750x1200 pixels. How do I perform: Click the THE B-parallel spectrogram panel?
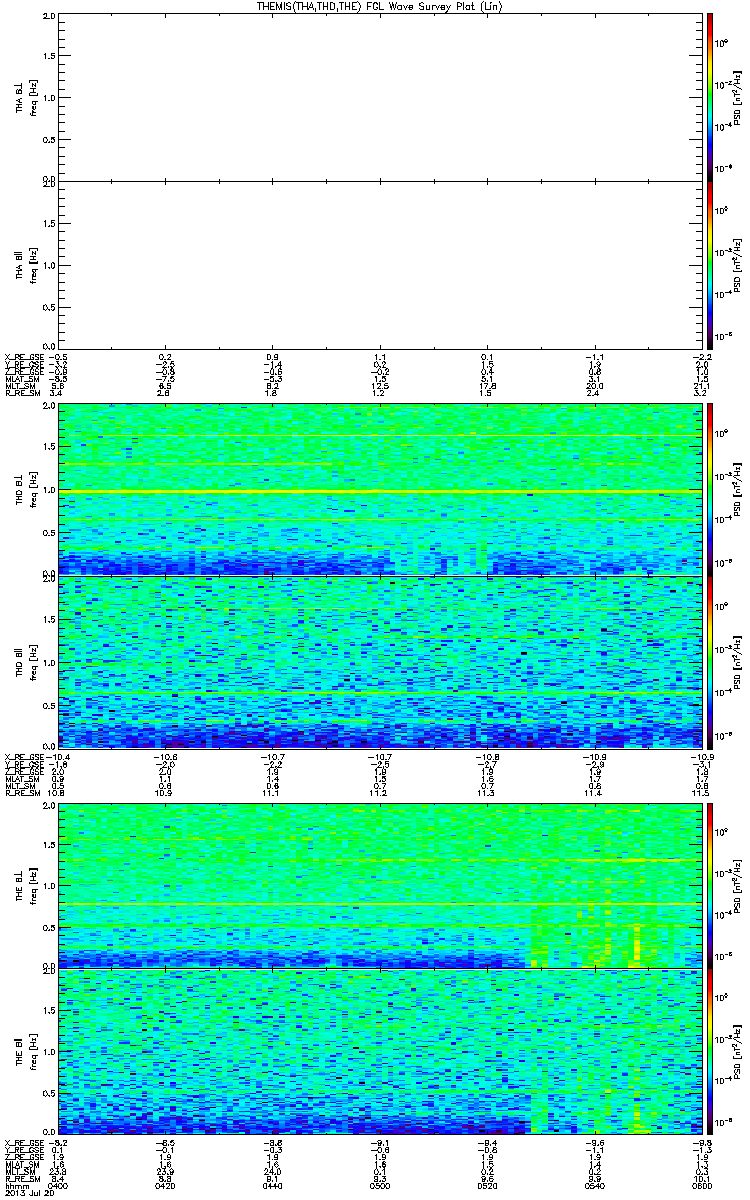point(378,1054)
